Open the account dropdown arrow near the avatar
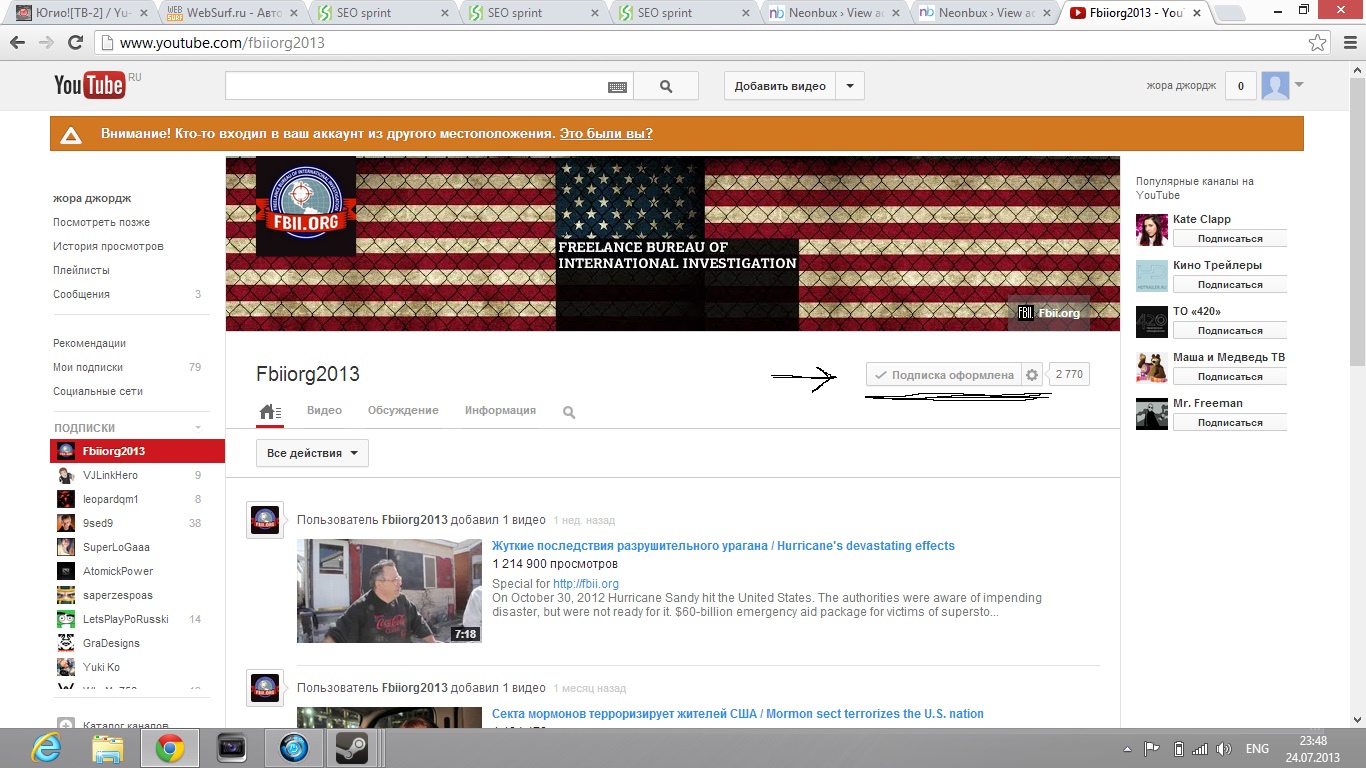Screen dimensions: 1366x768 tap(1299, 85)
